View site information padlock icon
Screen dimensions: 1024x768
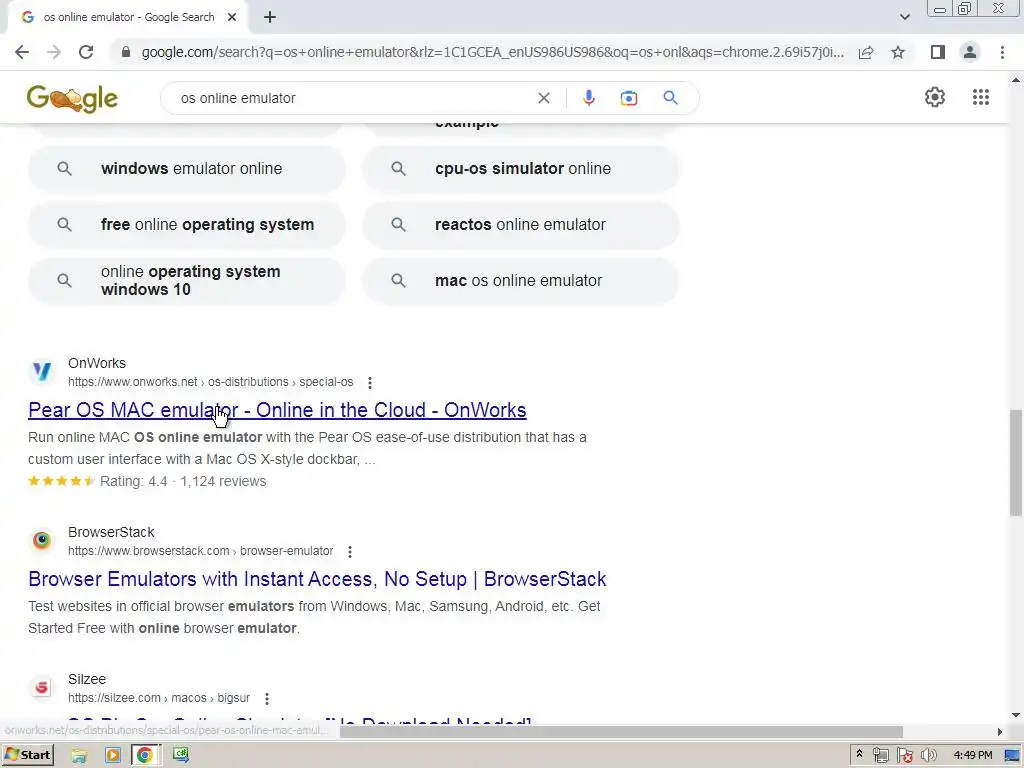click(x=125, y=52)
